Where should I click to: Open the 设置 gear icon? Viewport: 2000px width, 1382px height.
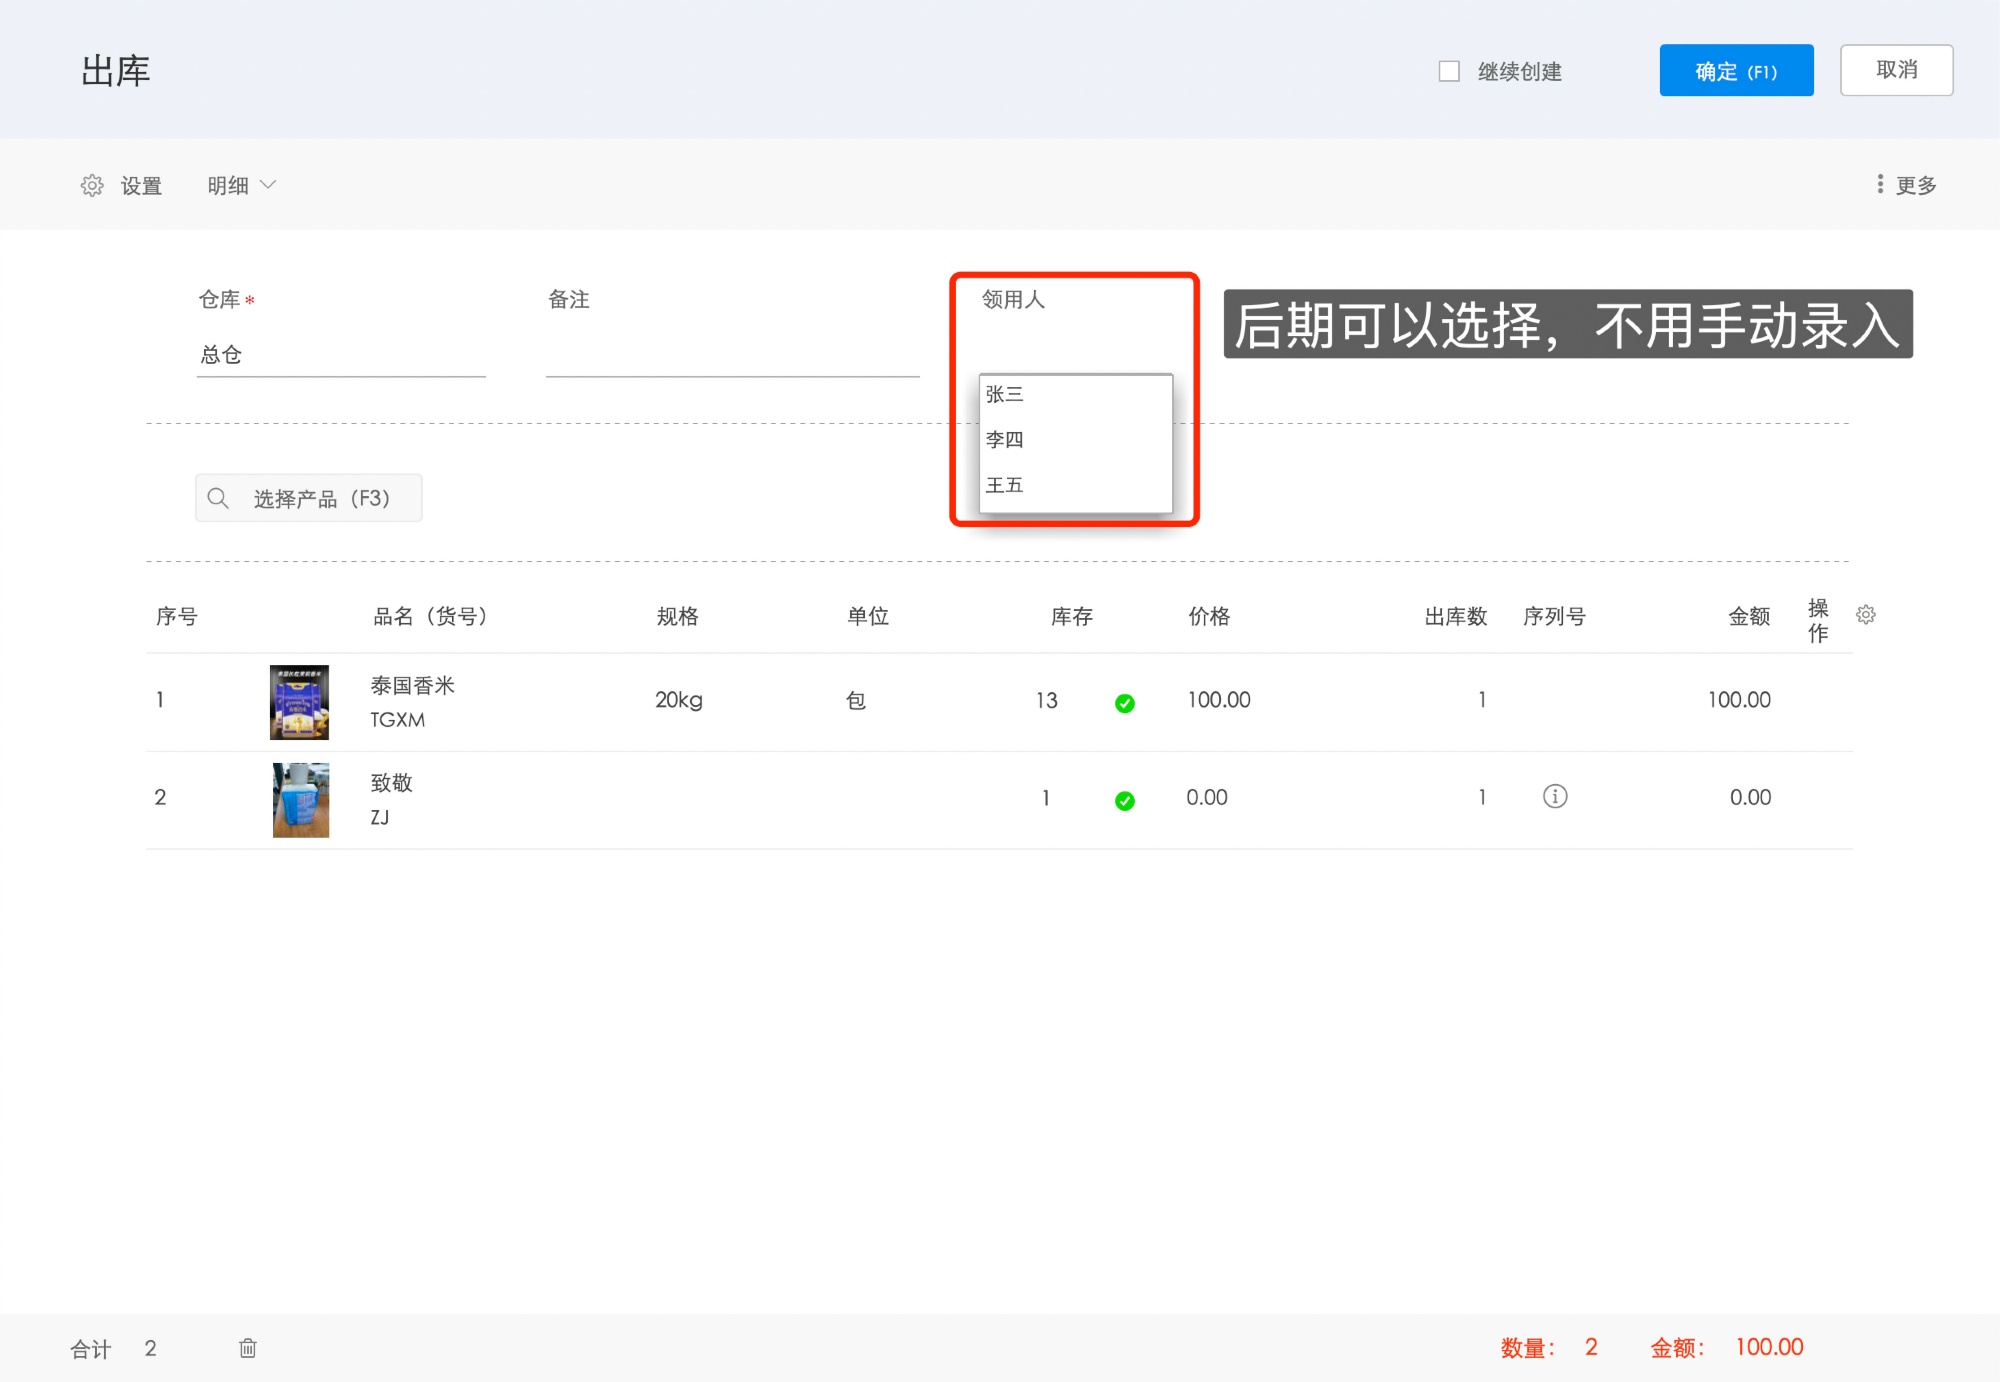[92, 185]
